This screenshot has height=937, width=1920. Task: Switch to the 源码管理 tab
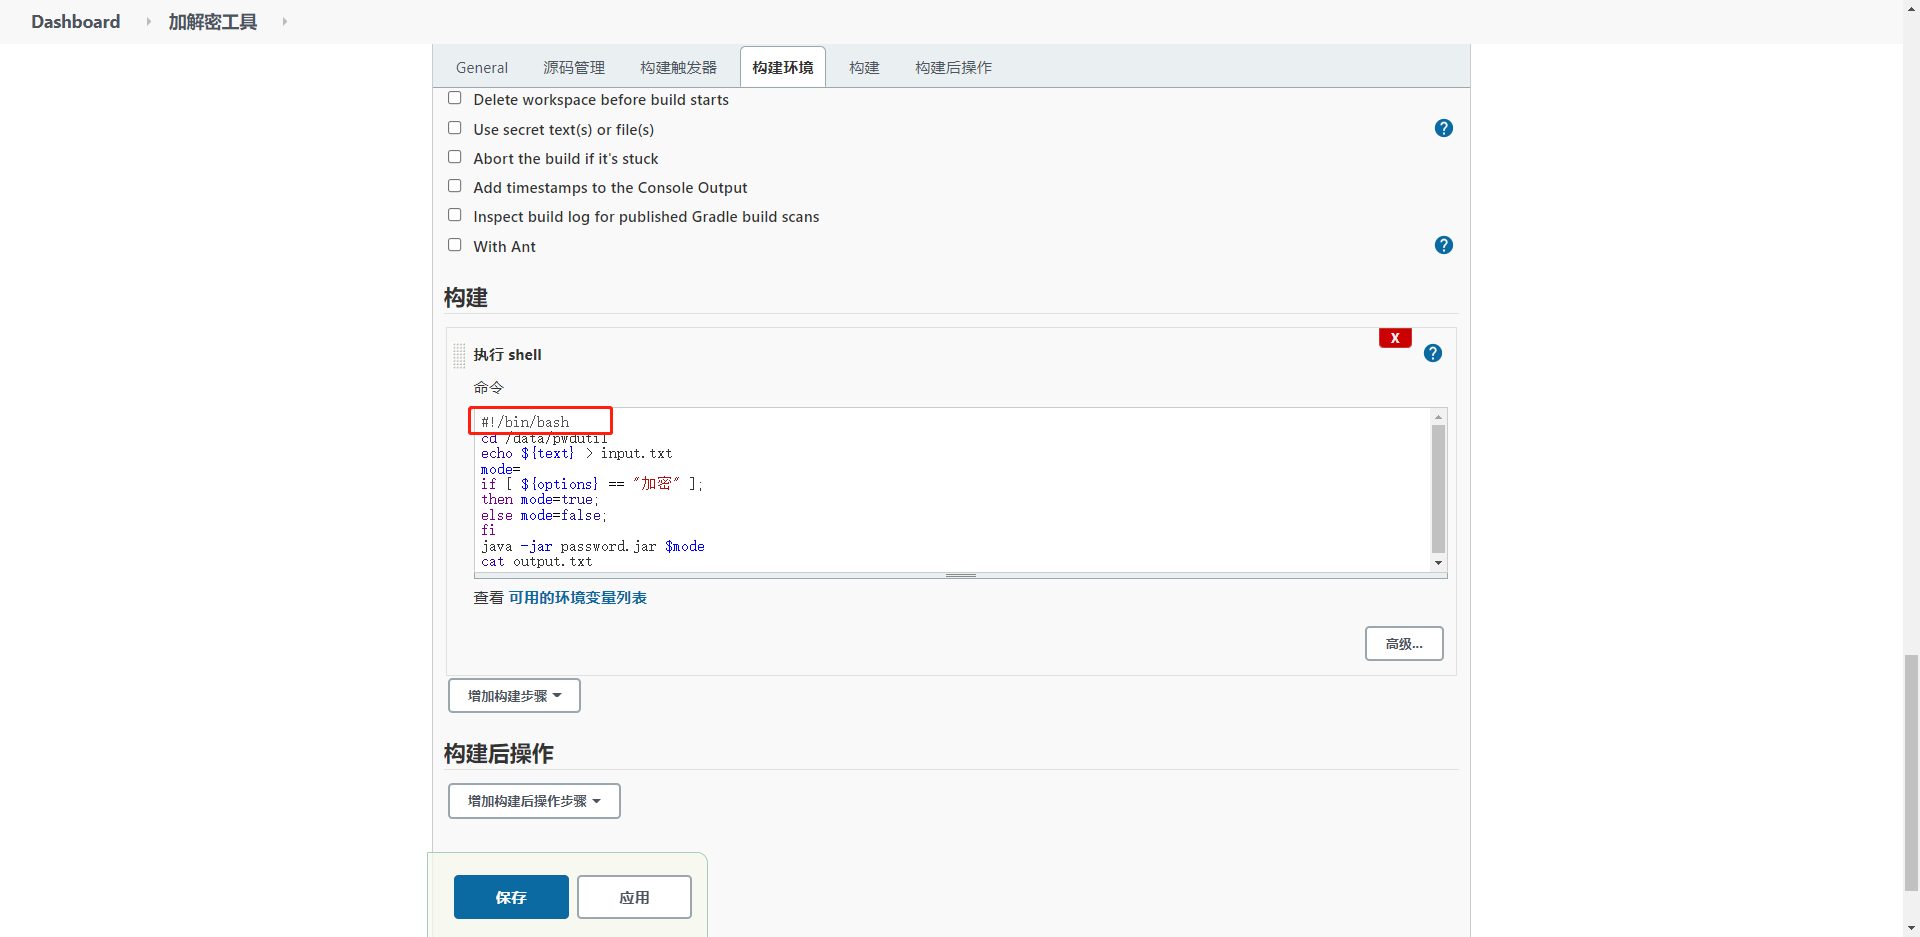574,67
